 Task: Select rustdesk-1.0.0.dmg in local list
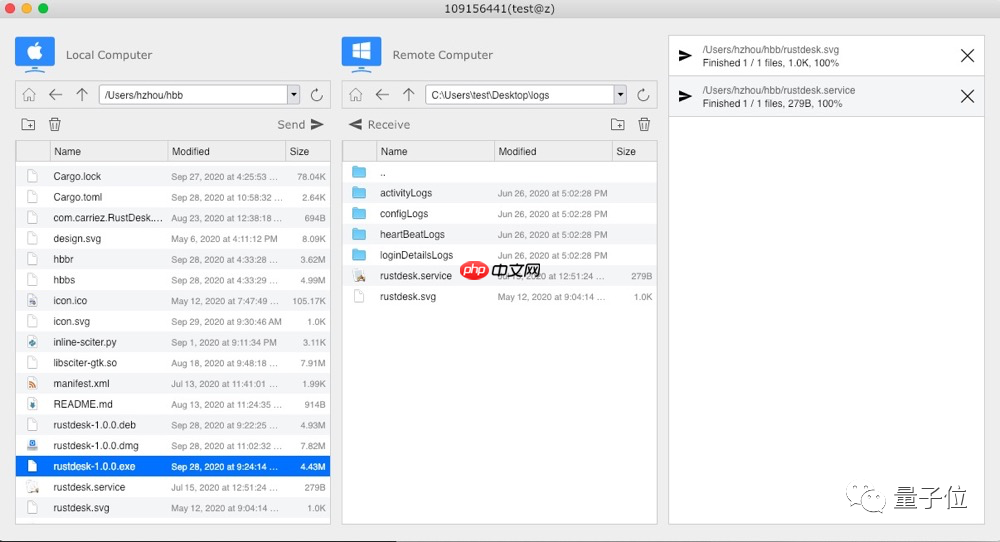[173, 446]
